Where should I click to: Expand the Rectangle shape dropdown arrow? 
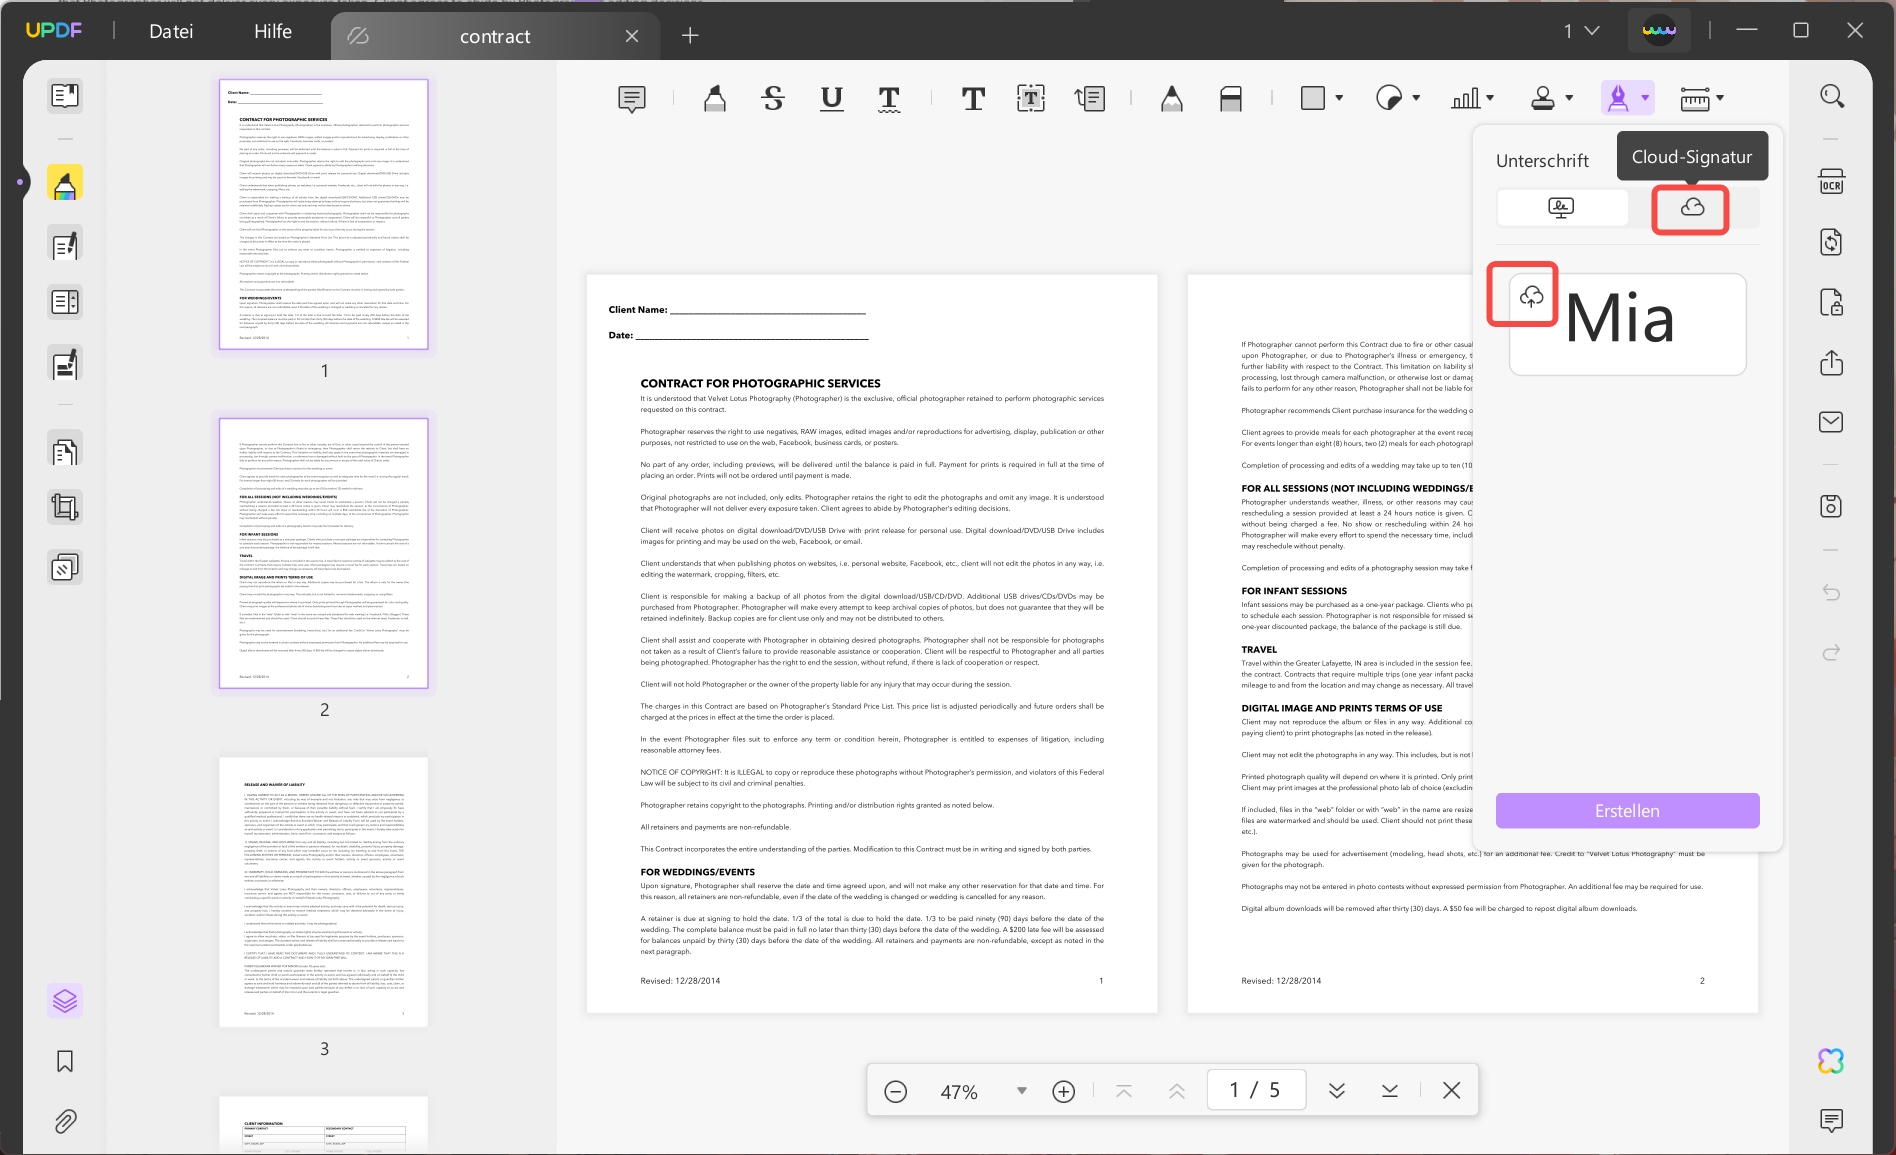tap(1339, 98)
